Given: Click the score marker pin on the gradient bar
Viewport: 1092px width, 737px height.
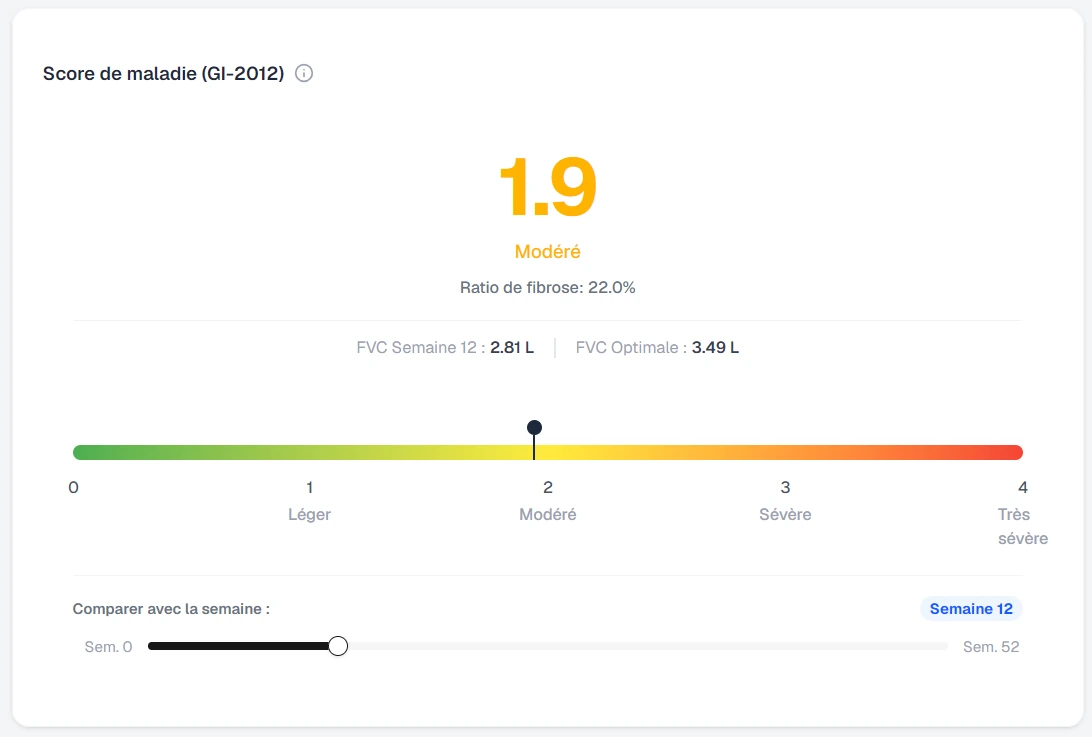Looking at the screenshot, I should coord(534,427).
